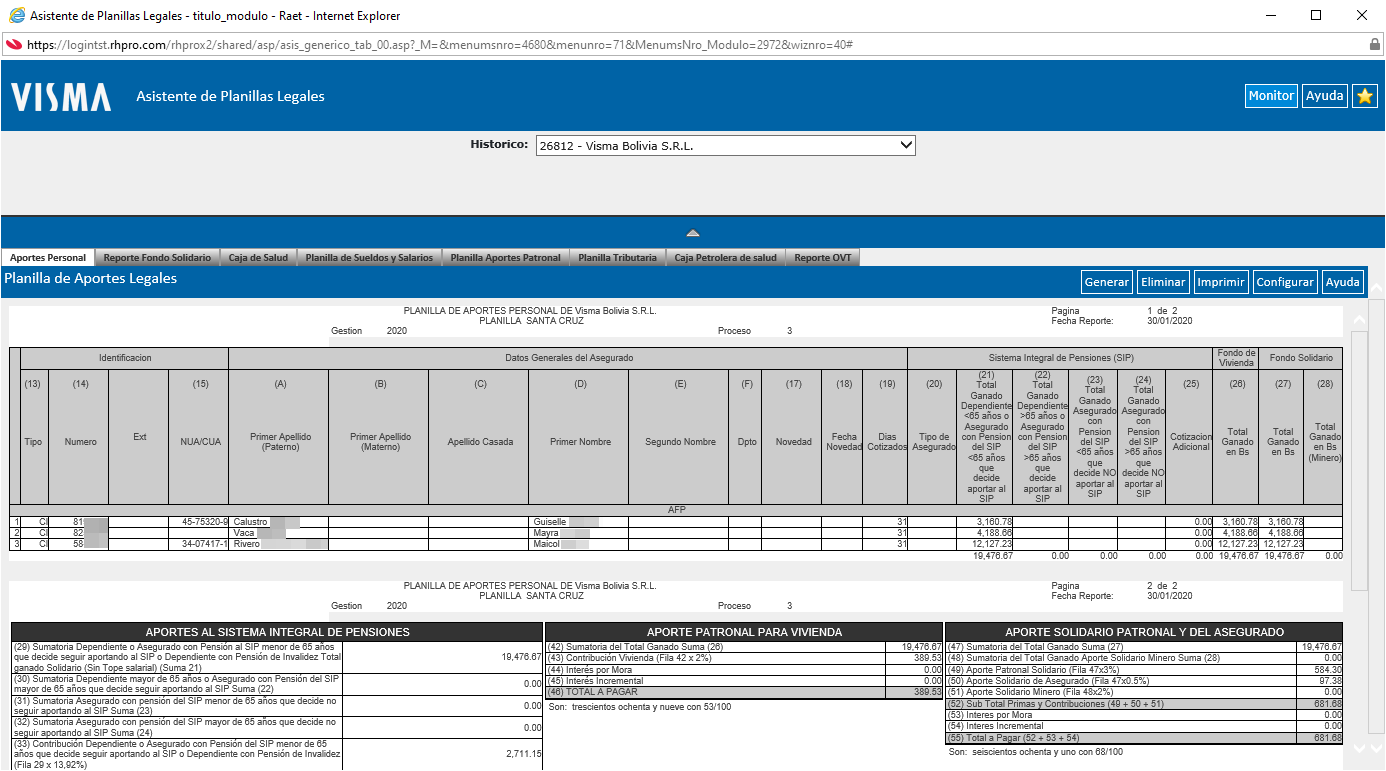Click the Vaca surname cell

[278, 533]
